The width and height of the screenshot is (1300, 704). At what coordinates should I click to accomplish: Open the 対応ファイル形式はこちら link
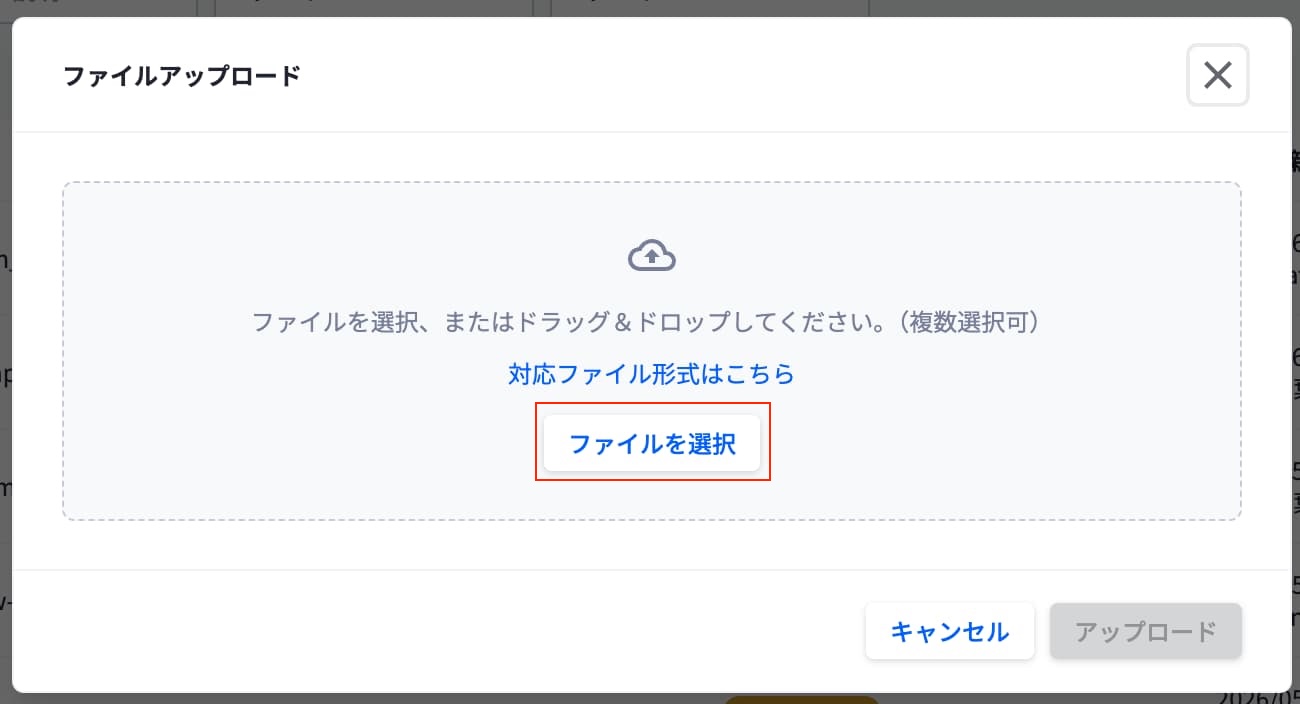[x=651, y=374]
